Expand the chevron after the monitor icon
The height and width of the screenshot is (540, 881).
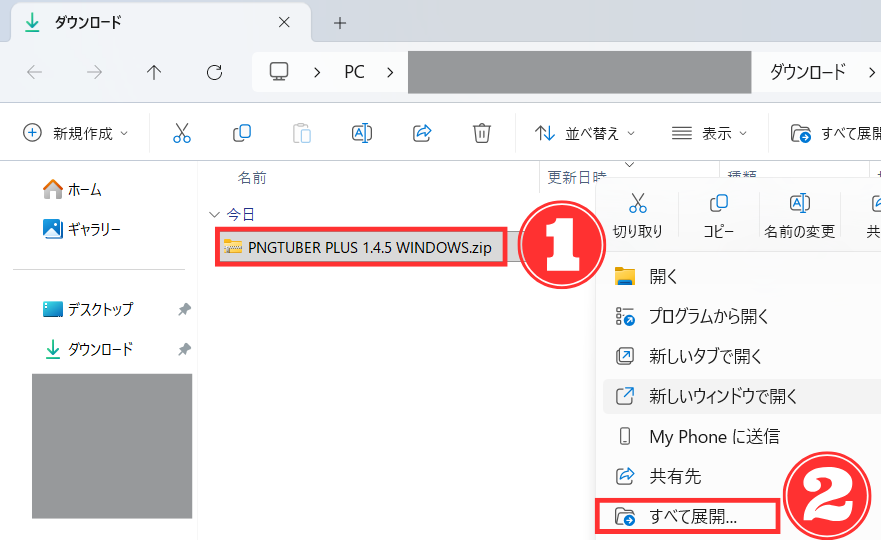click(x=317, y=72)
